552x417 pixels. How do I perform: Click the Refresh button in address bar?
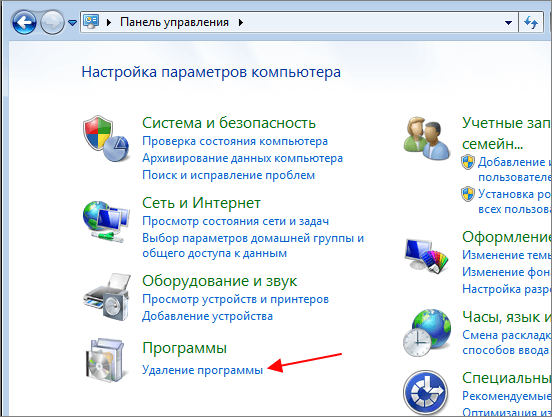coord(531,23)
